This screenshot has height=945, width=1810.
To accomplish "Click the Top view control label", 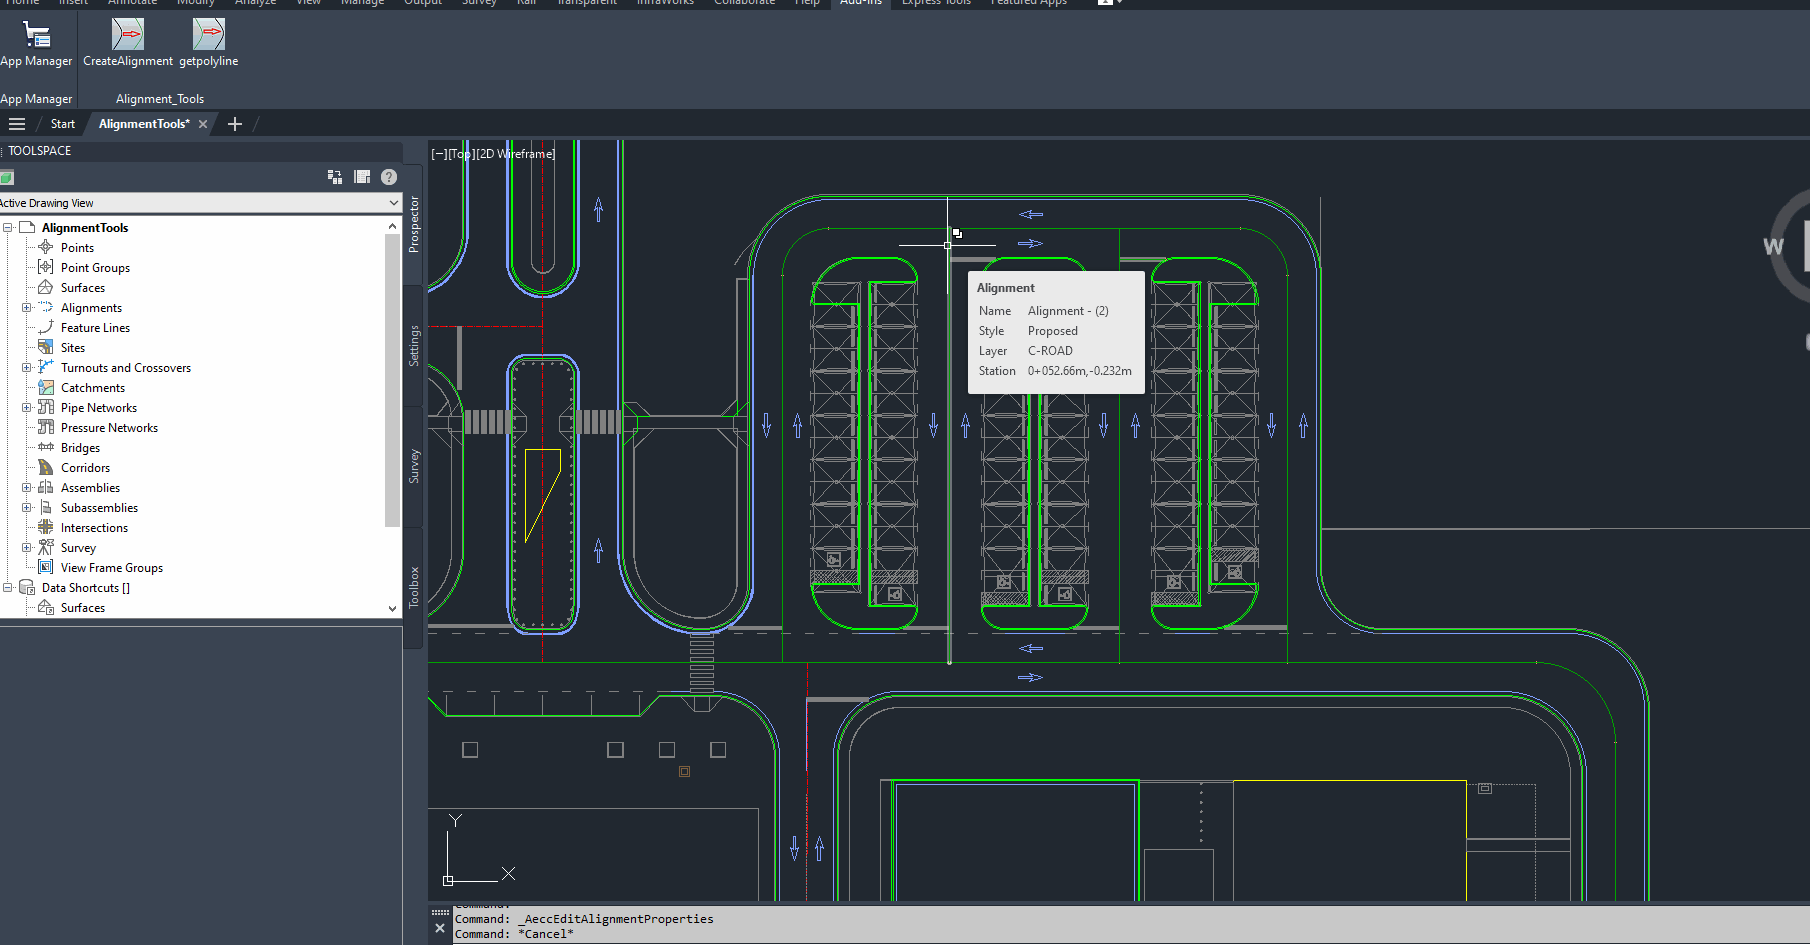I will (x=460, y=154).
